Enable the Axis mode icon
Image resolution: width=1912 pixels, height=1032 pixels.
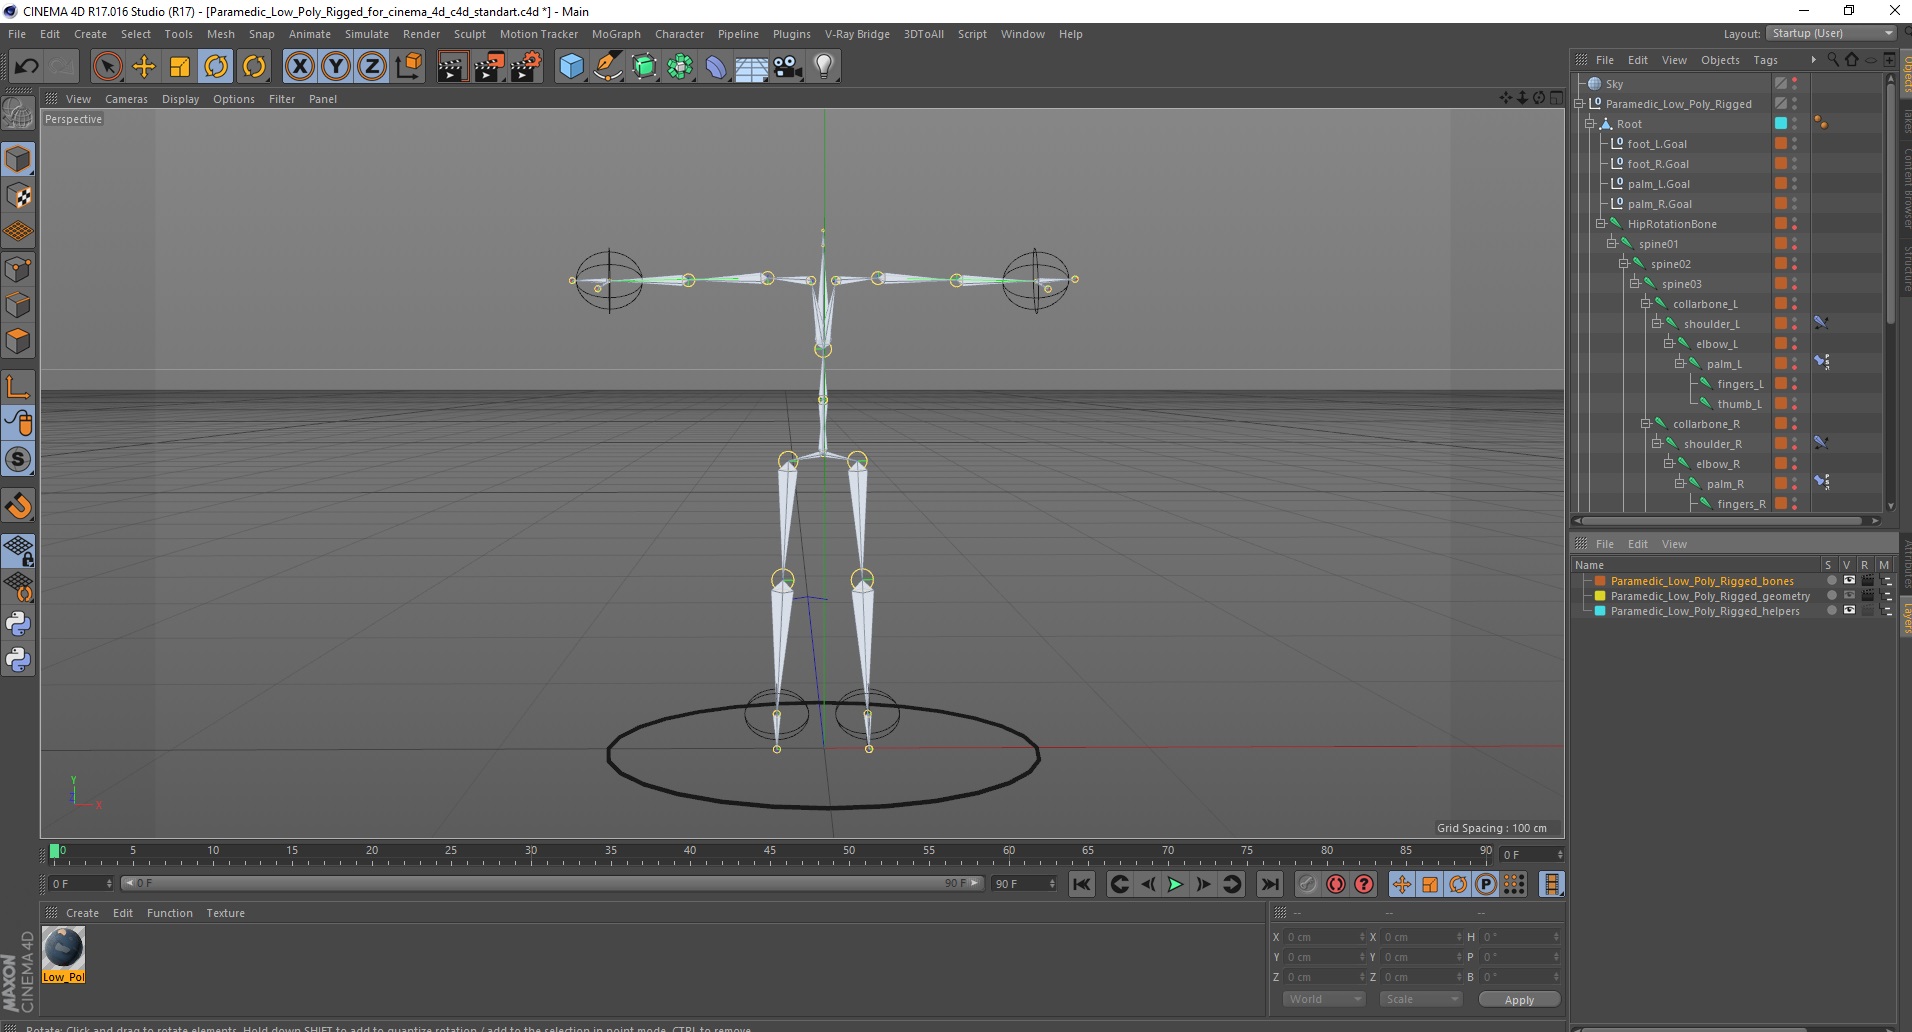pos(18,387)
